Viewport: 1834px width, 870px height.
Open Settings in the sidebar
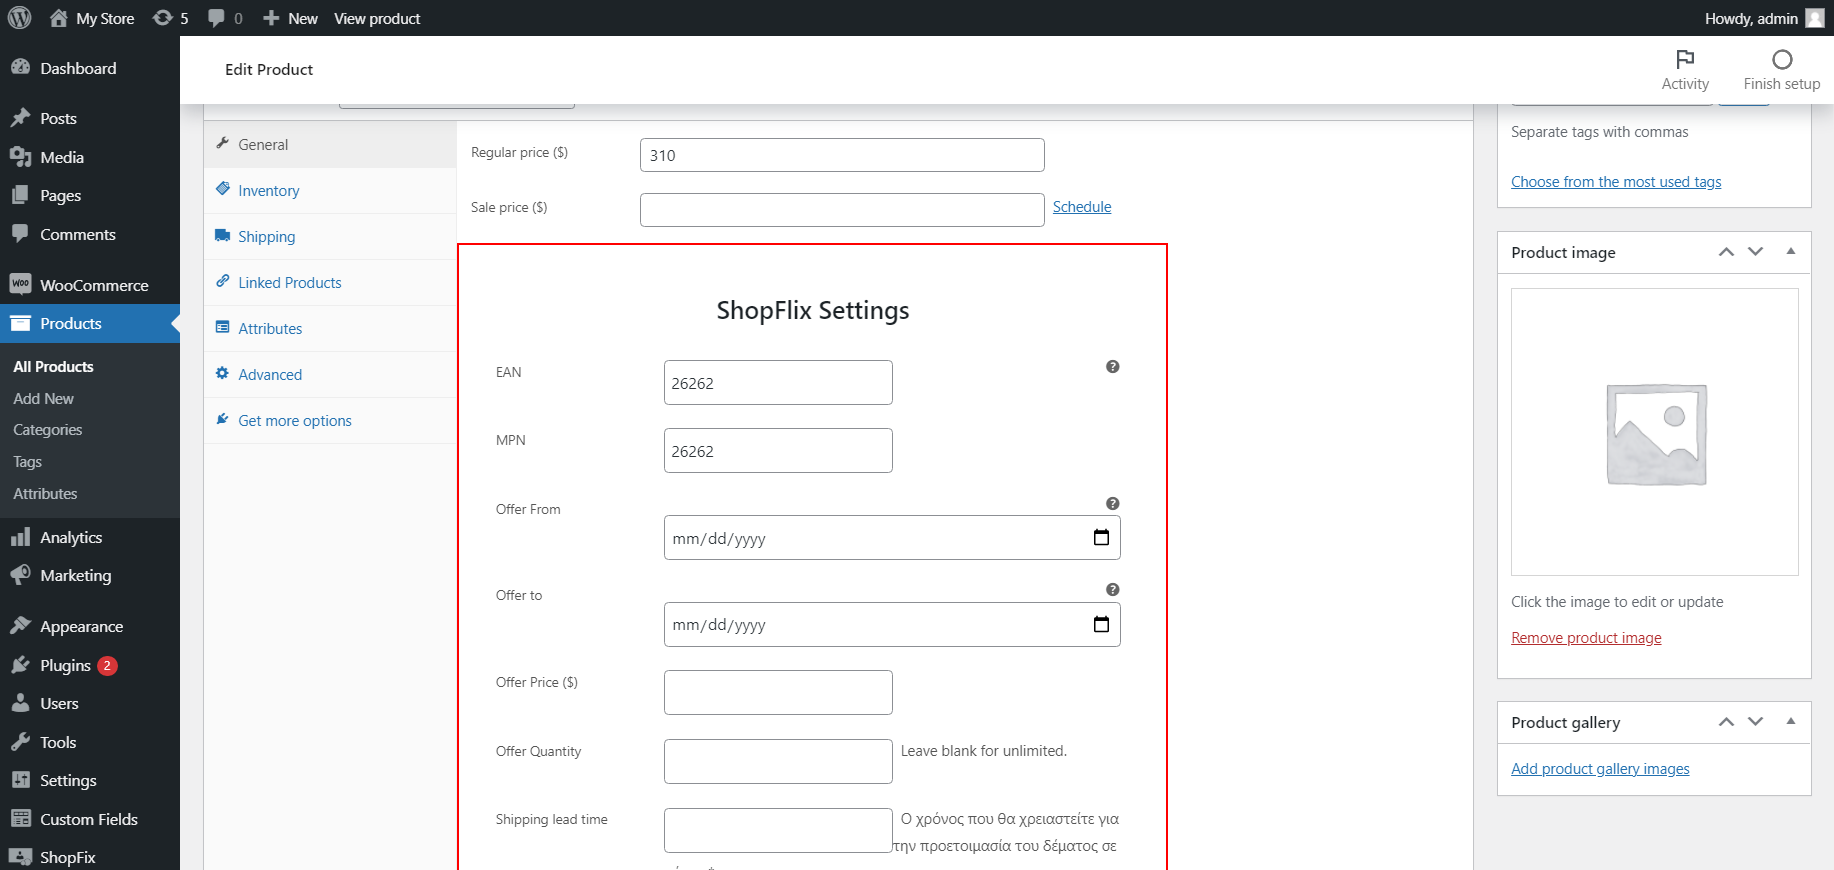[90, 780]
